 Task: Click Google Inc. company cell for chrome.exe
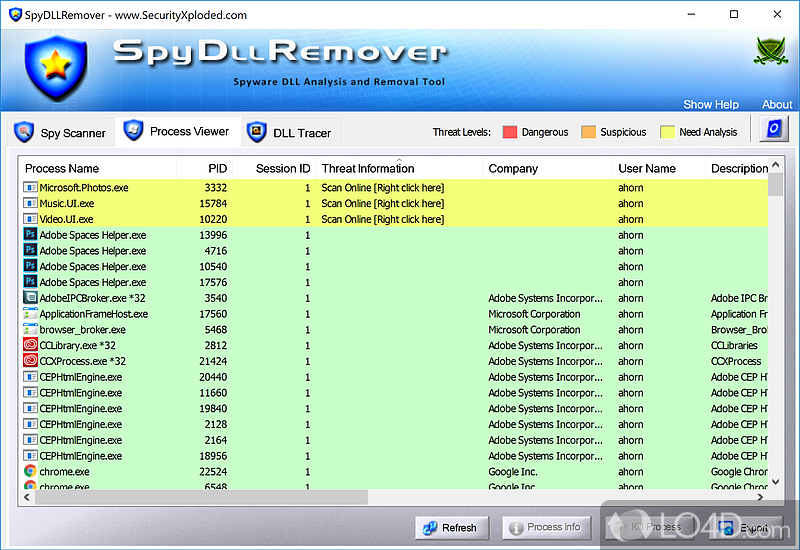click(513, 472)
